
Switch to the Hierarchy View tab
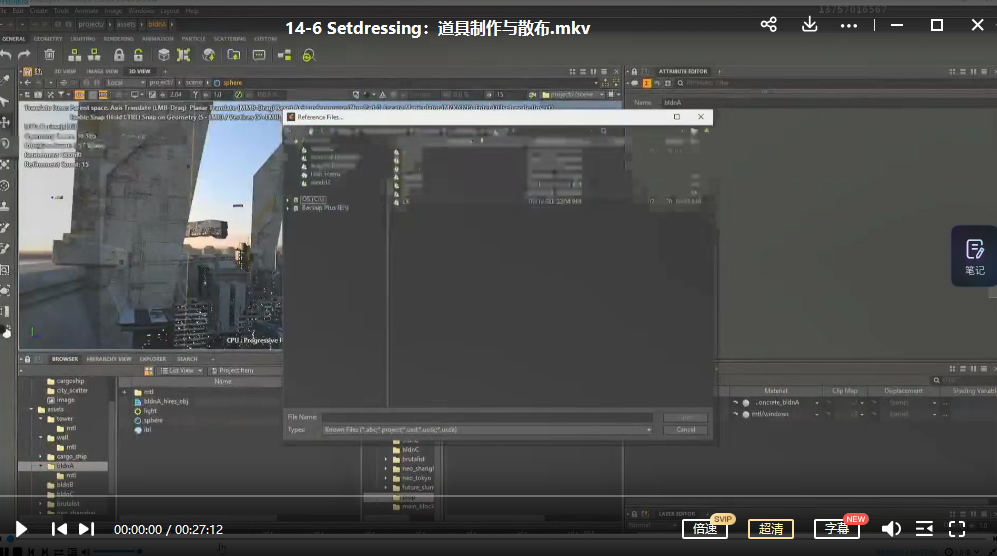click(109, 359)
